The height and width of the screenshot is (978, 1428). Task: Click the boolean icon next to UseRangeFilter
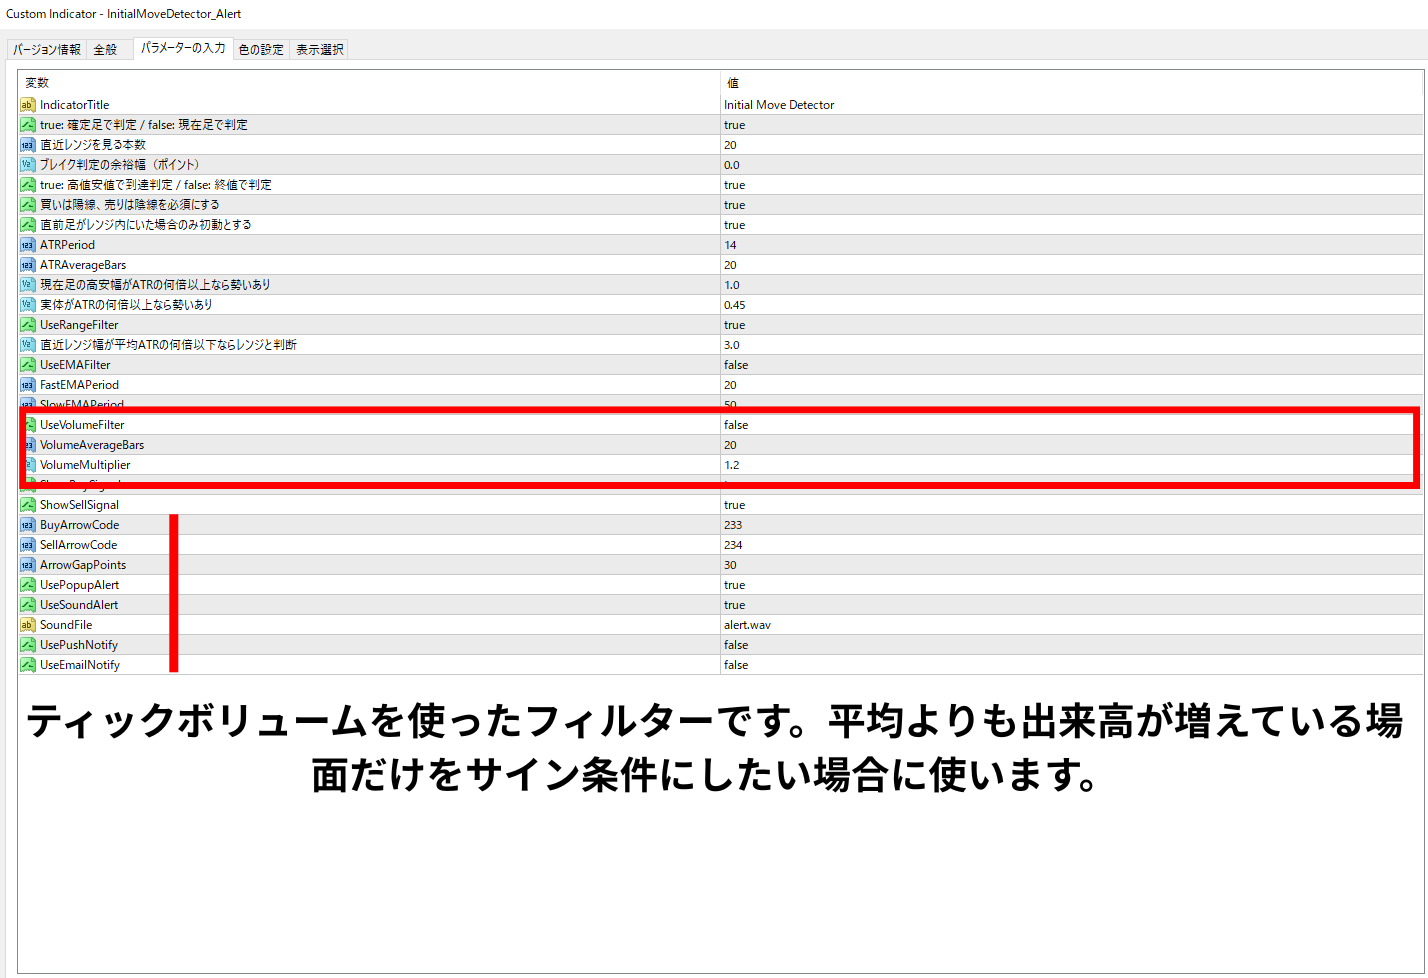(x=28, y=325)
